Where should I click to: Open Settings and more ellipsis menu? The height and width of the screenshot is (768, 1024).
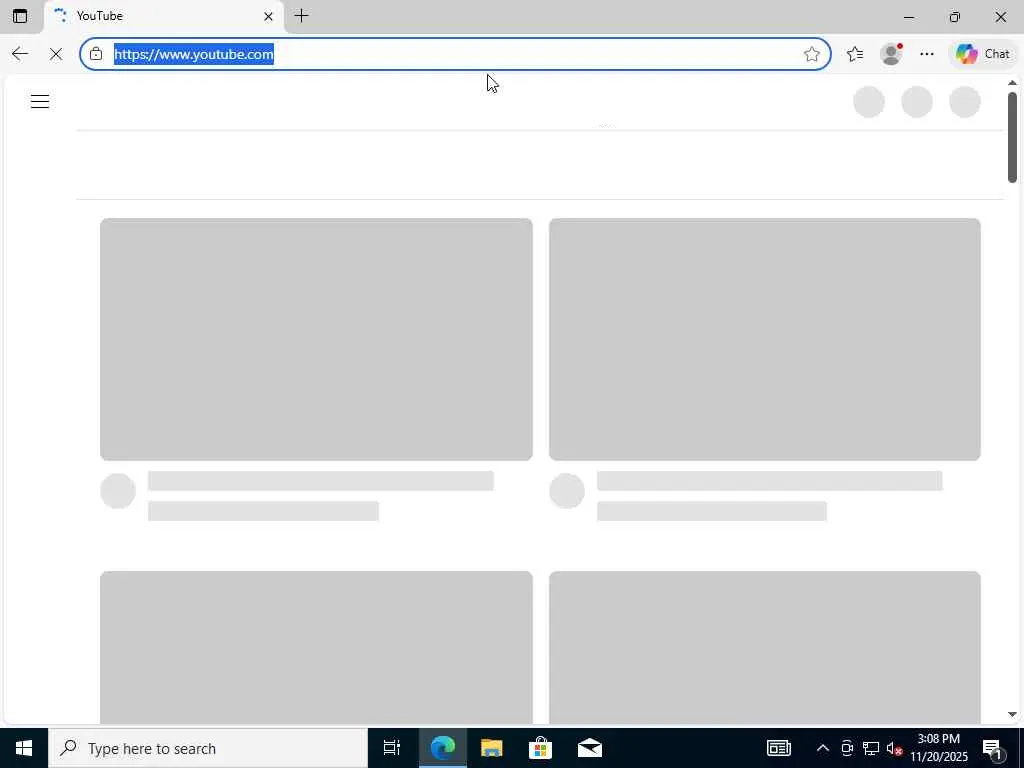(927, 54)
